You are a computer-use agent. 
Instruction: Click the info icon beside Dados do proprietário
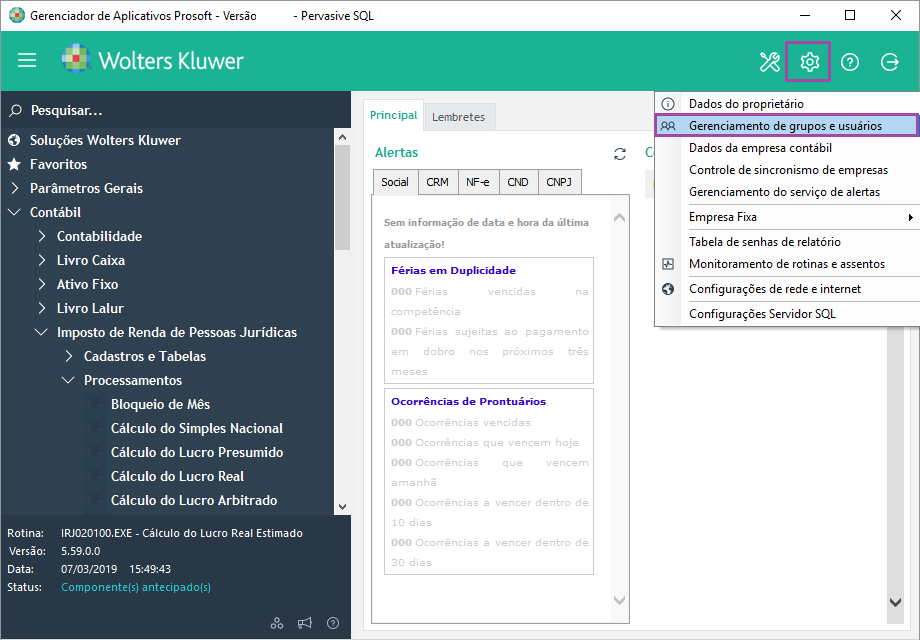(x=668, y=104)
